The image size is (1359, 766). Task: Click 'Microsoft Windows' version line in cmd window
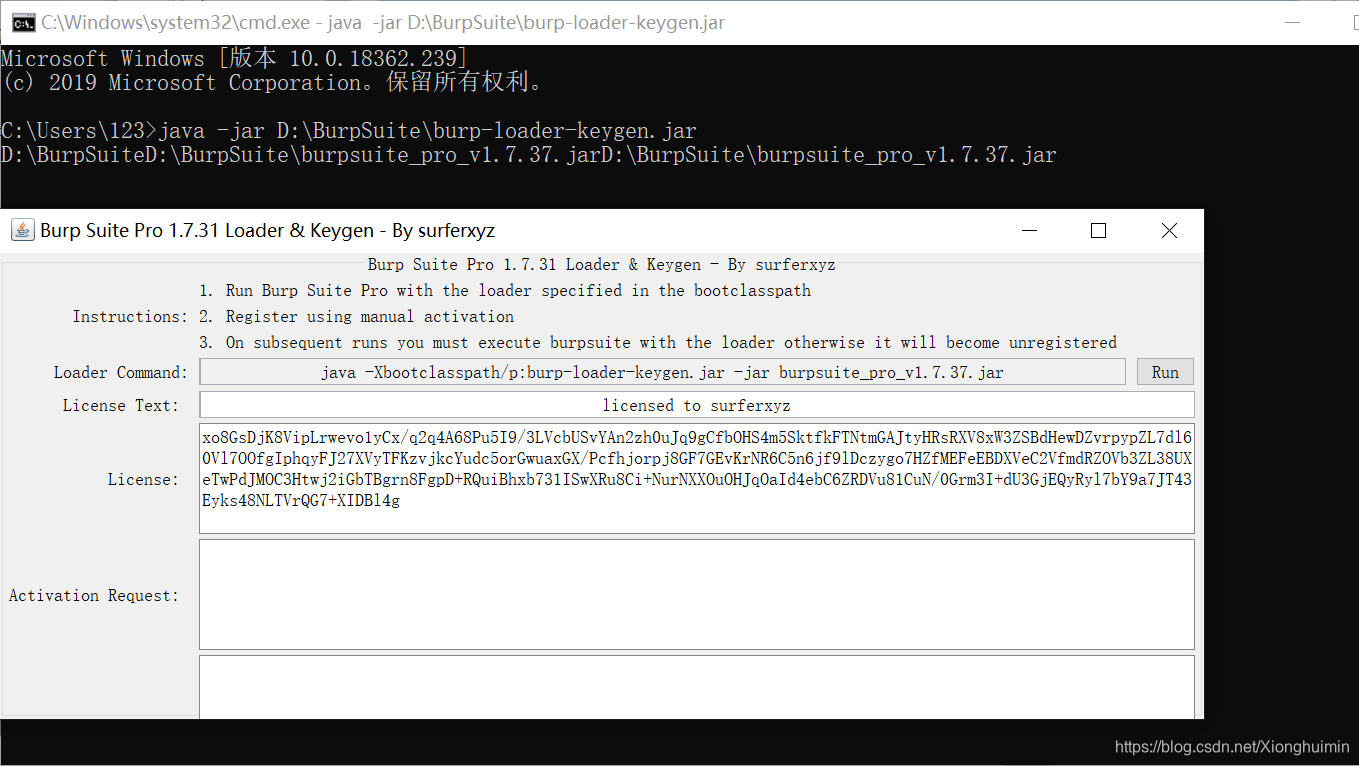tap(234, 58)
